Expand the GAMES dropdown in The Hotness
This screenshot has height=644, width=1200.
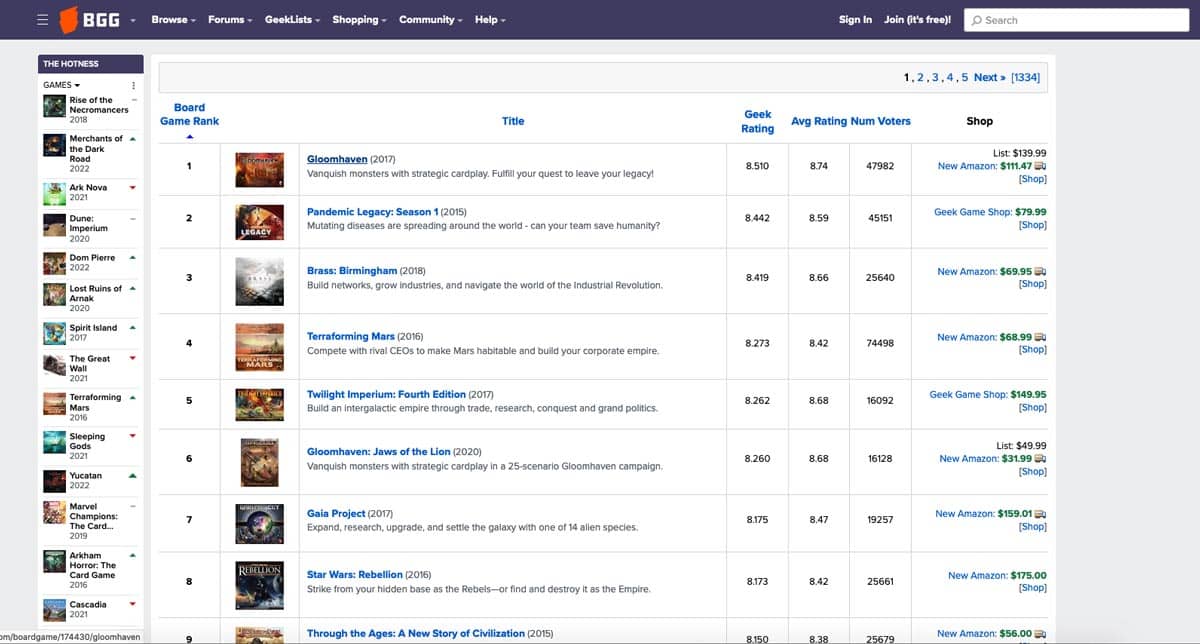tap(61, 85)
